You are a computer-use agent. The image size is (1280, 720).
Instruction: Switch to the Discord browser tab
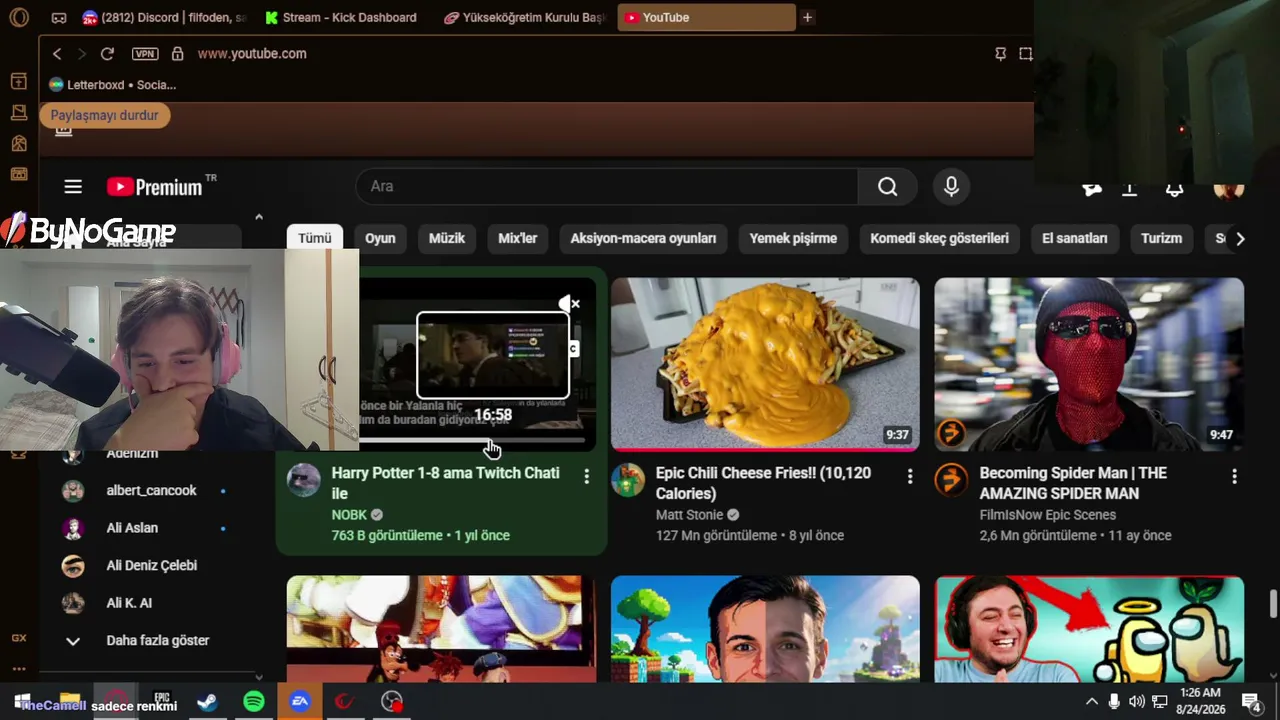165,17
